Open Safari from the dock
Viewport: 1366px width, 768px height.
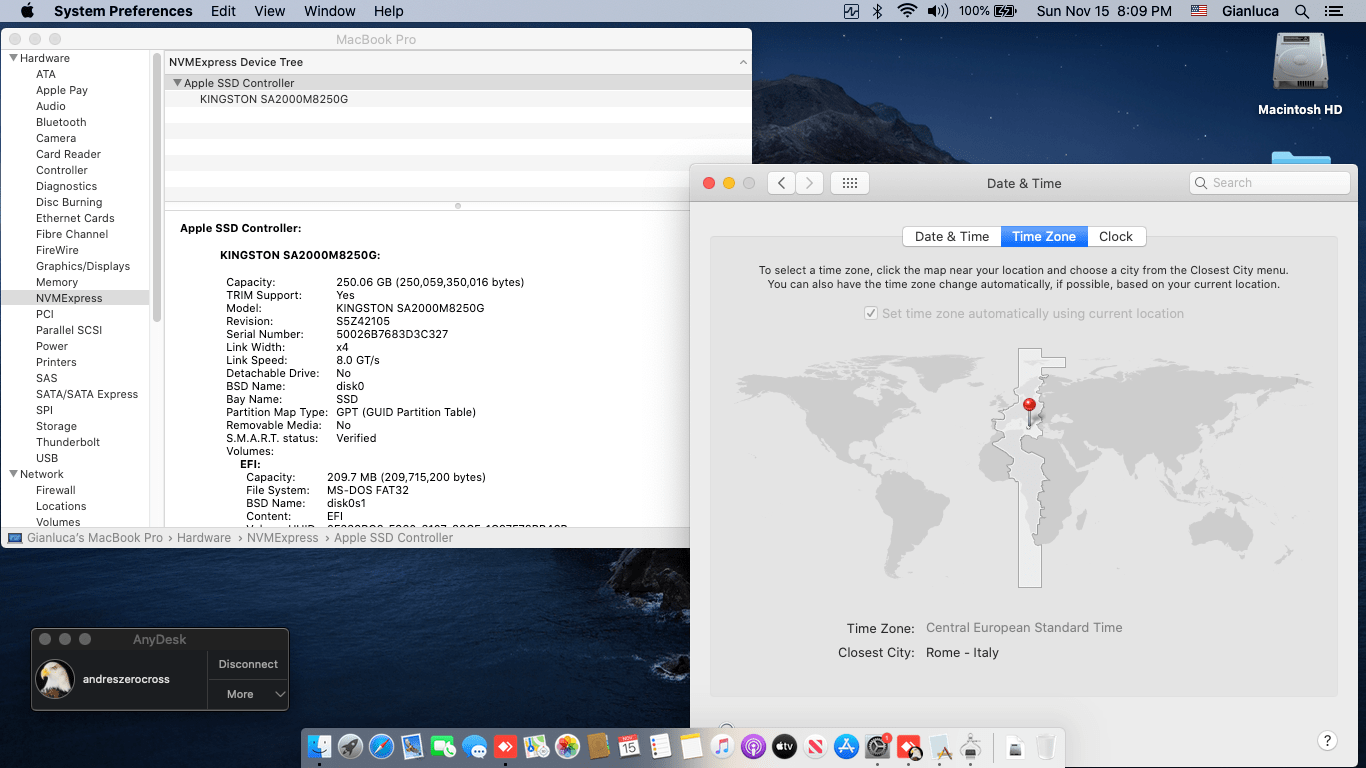381,746
